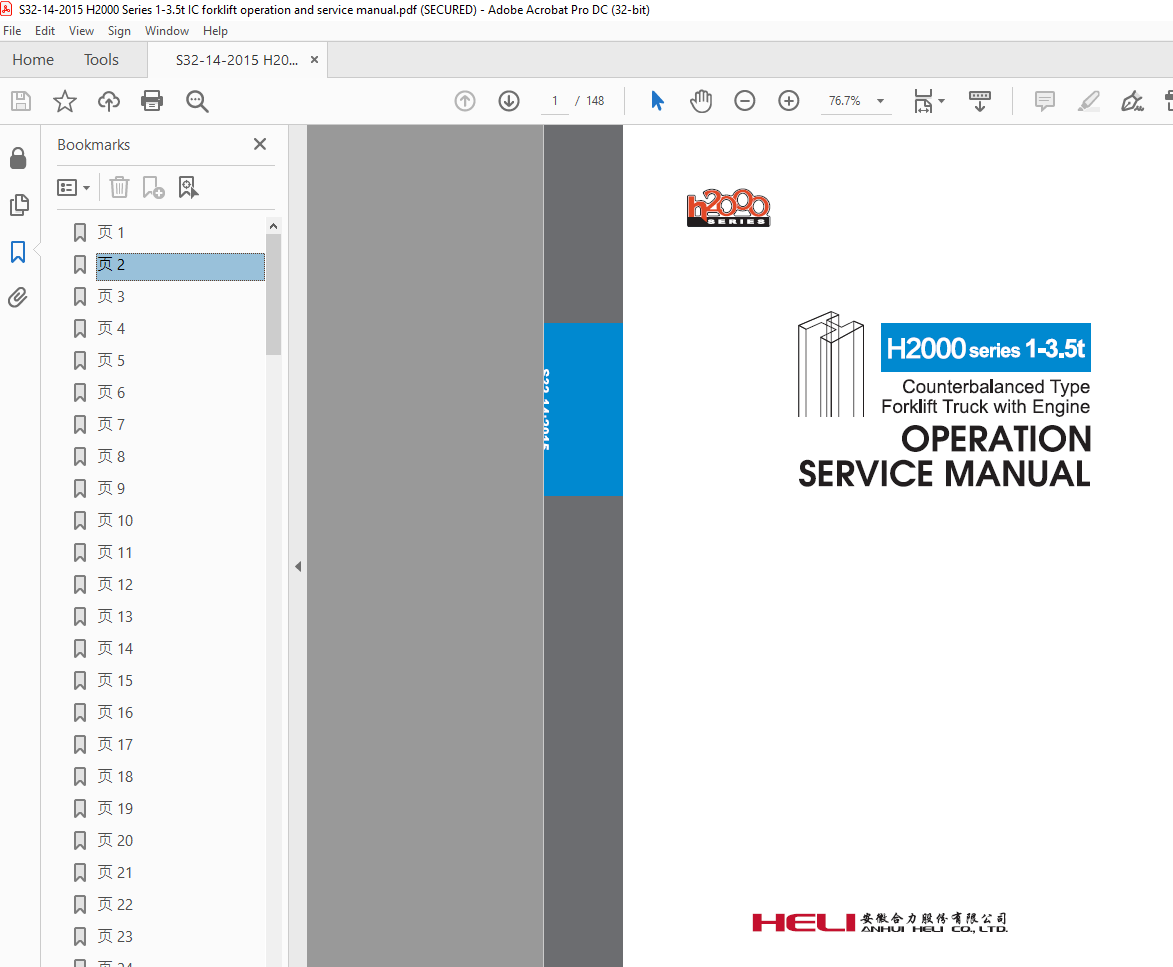The image size is (1173, 967).
Task: Open the security lock panel
Action: [18, 159]
